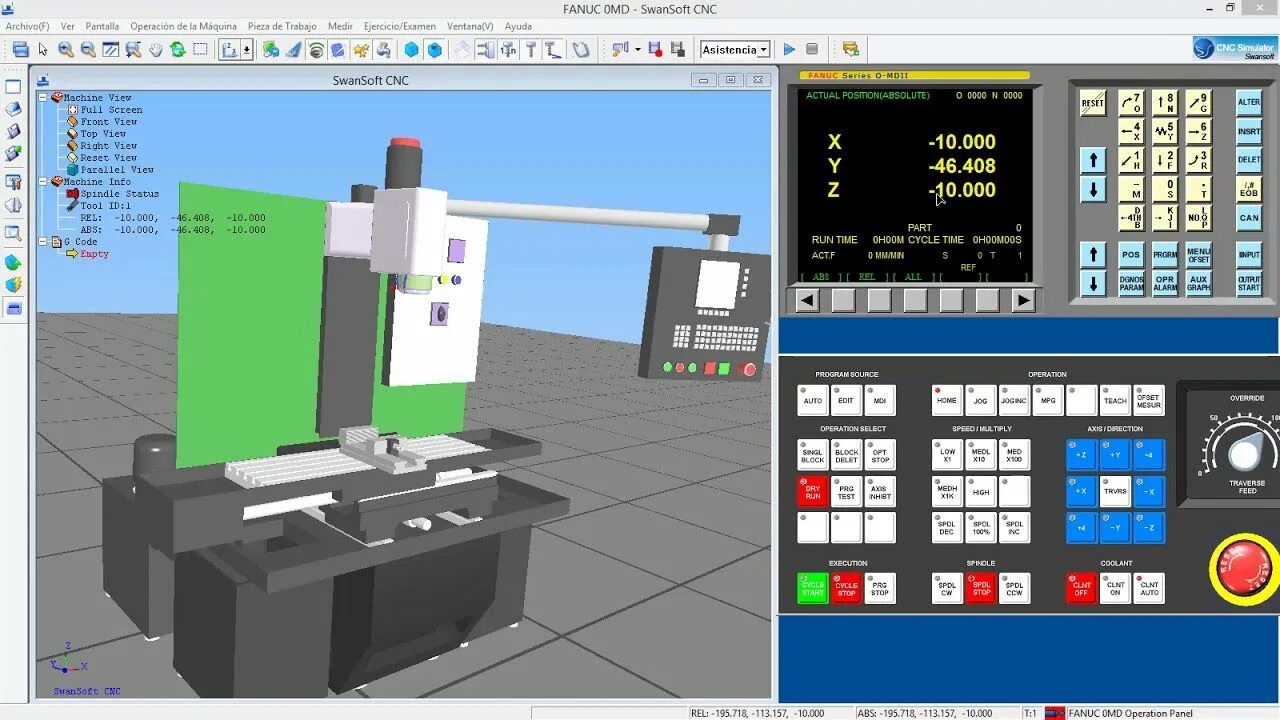Click the 7/O keypad key

tap(1131, 103)
